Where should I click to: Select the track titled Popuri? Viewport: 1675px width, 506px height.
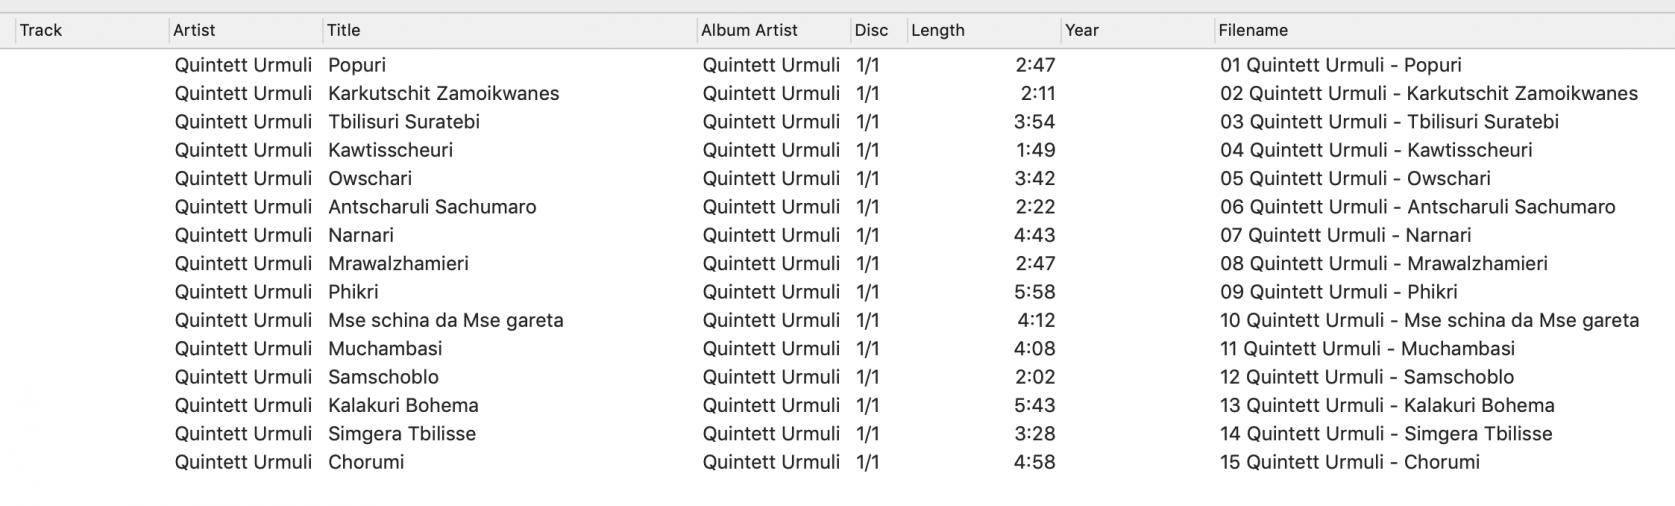point(357,65)
